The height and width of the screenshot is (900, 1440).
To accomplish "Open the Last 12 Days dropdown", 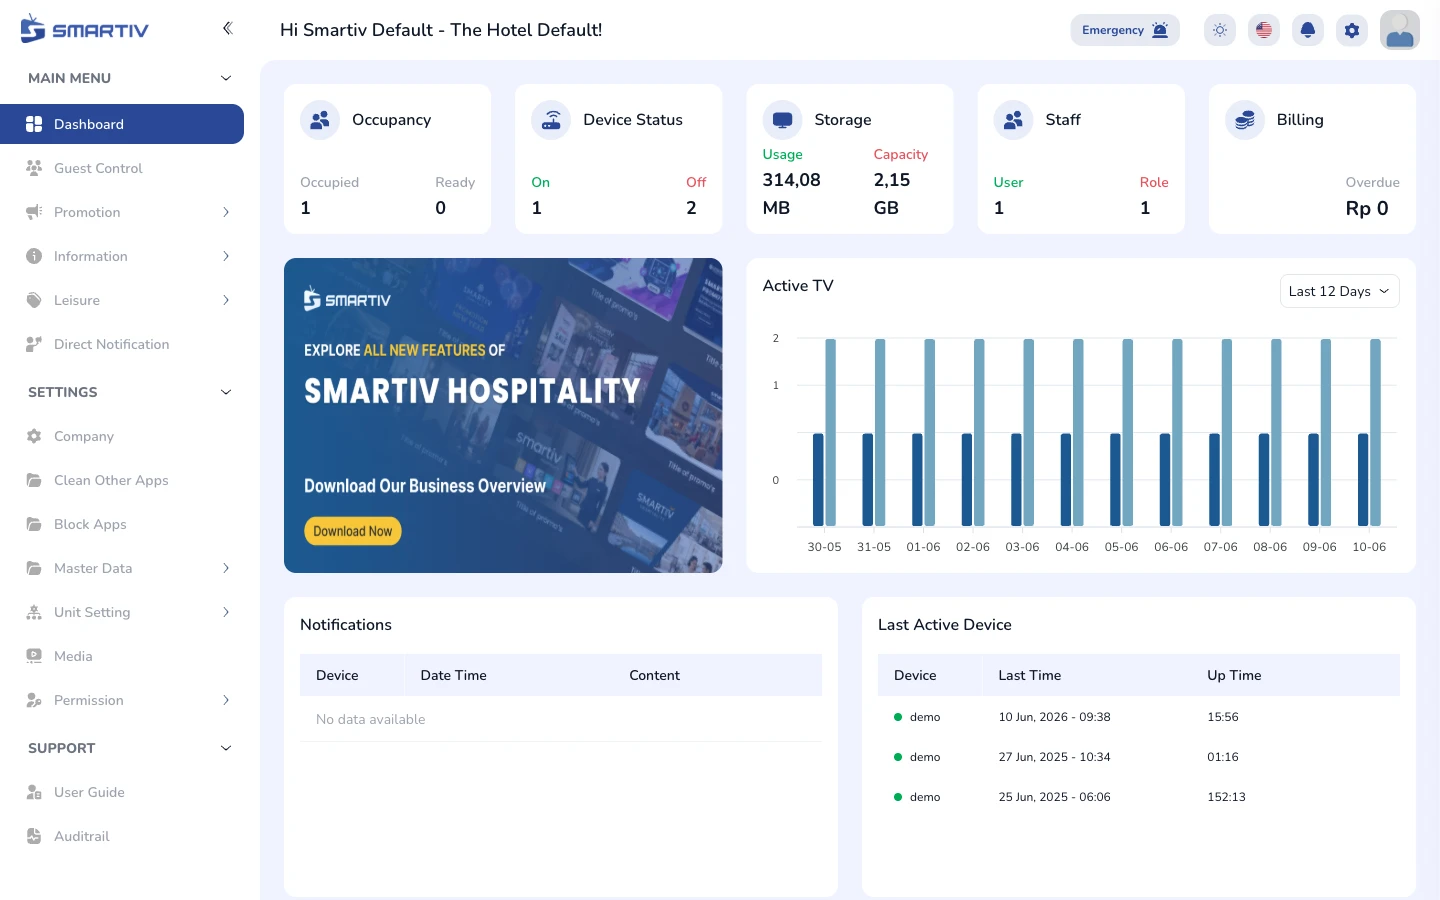I will point(1339,291).
